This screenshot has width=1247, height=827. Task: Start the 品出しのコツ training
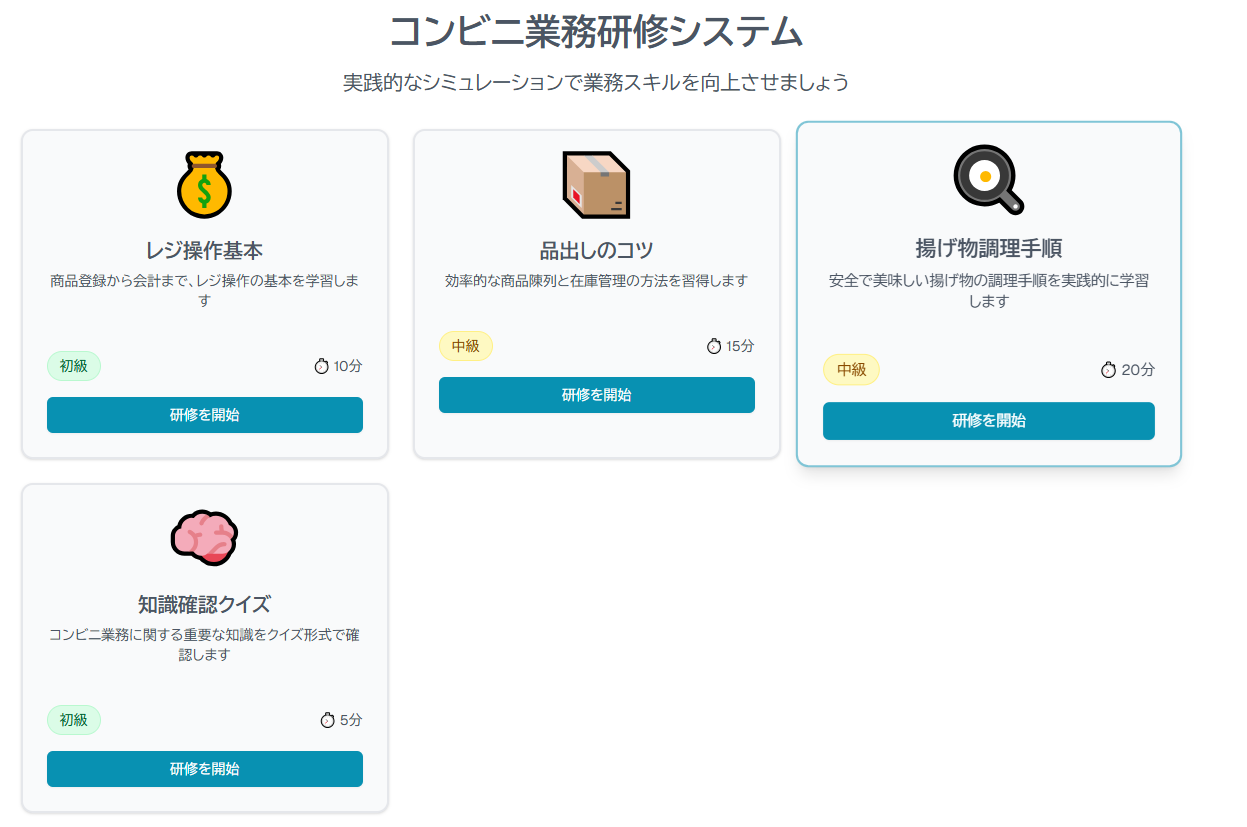(596, 395)
